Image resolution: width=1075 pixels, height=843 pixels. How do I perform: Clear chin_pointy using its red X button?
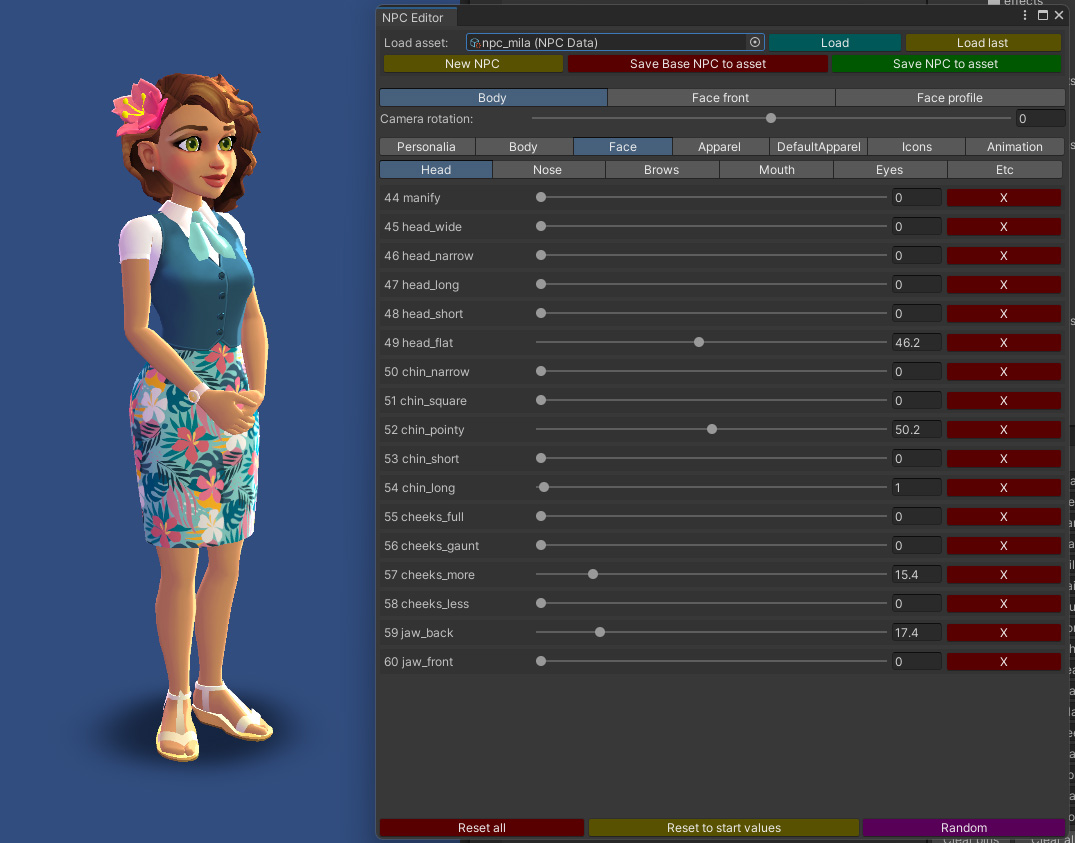pyautogui.click(x=1003, y=430)
